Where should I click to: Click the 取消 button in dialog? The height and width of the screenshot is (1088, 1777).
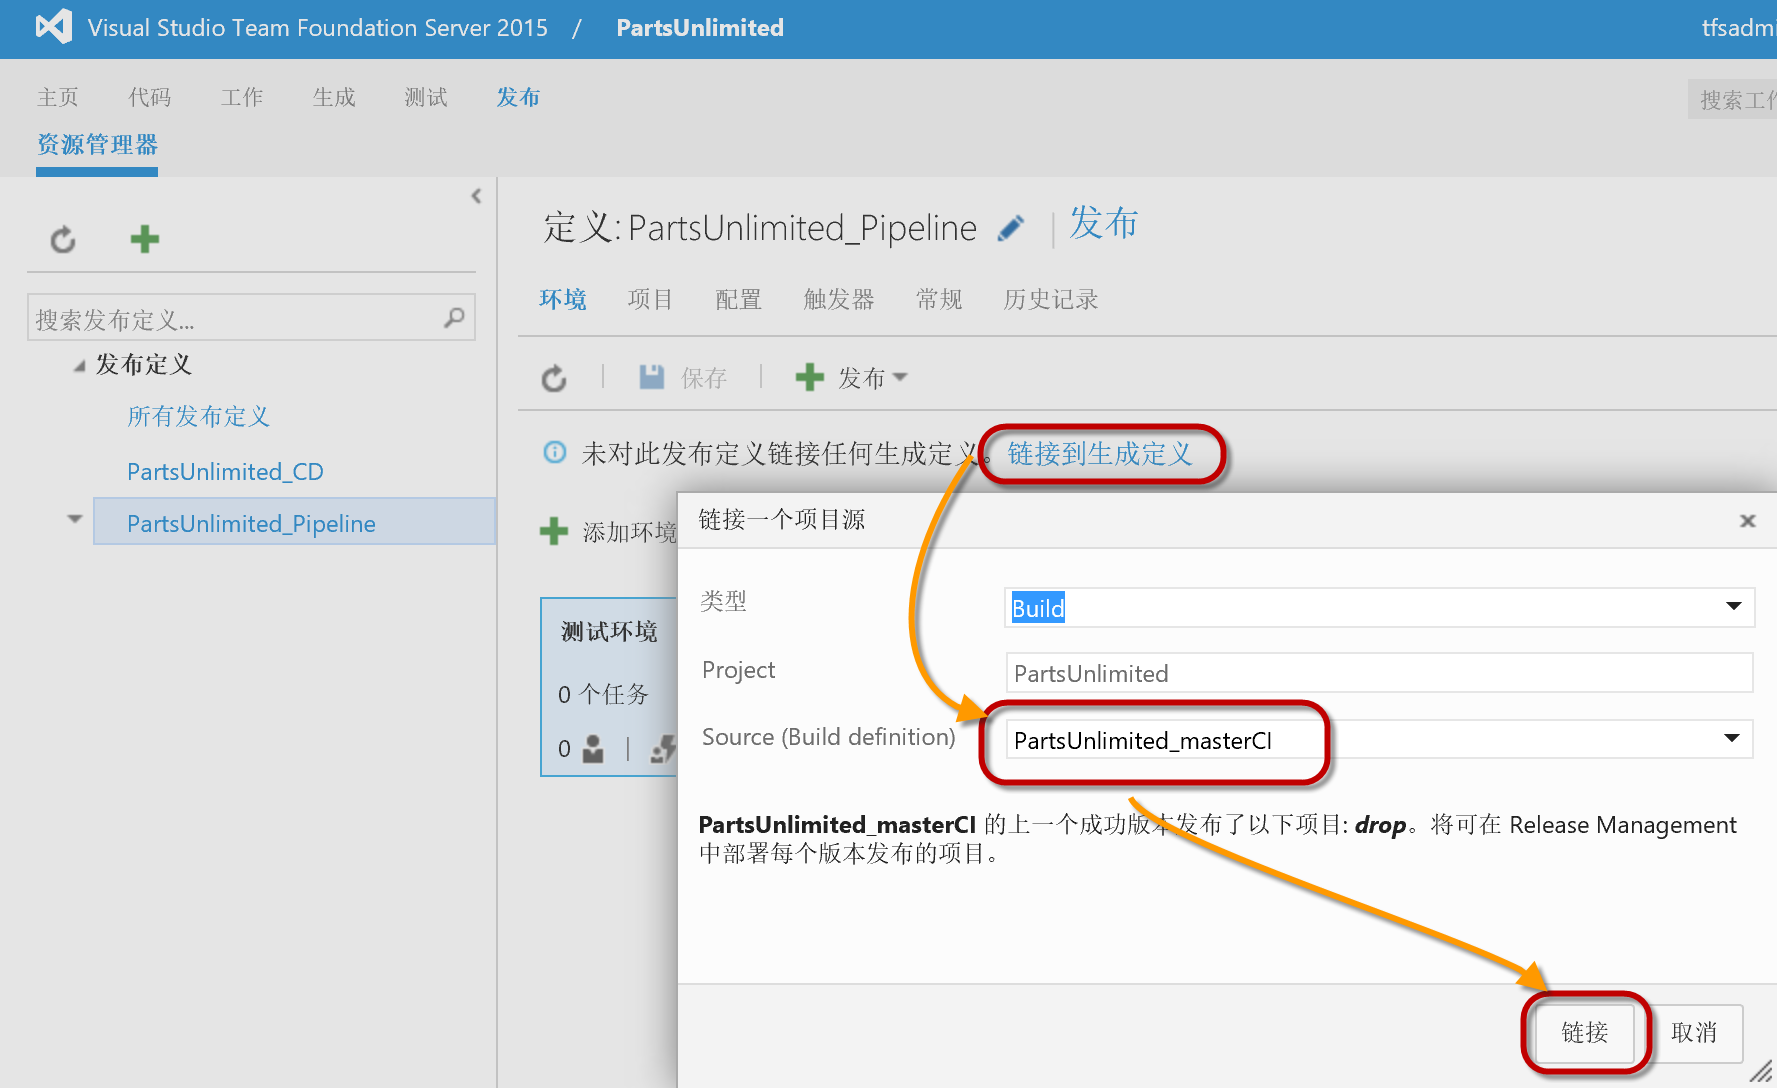click(1693, 1032)
